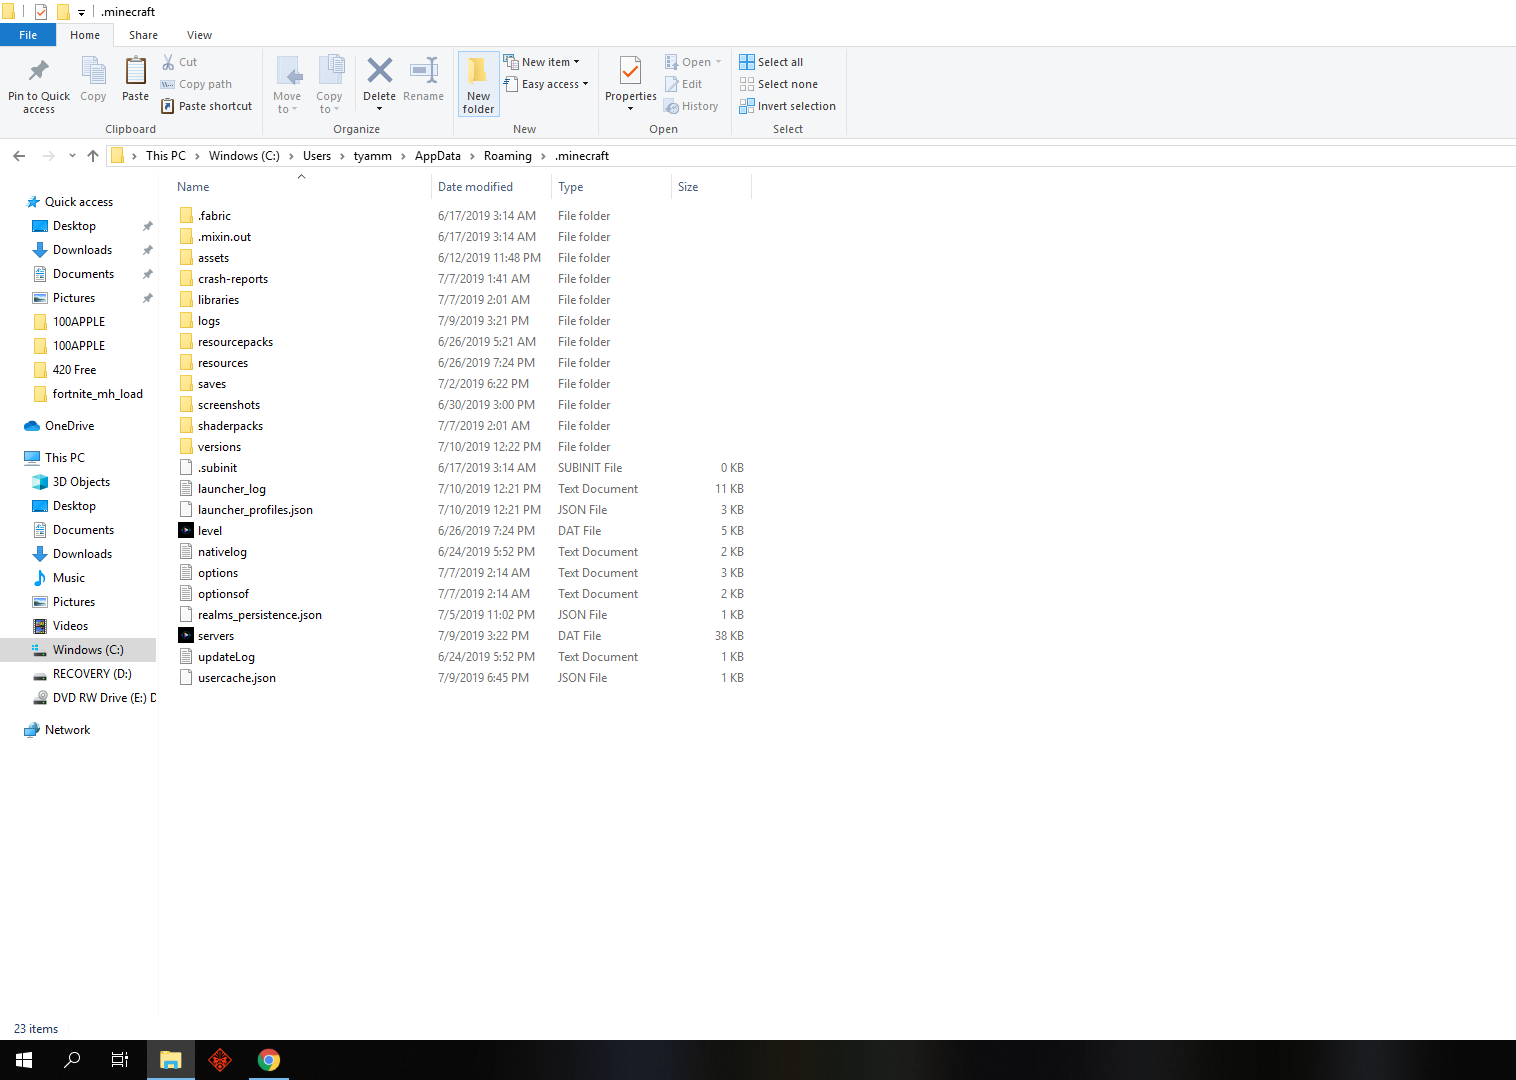Screen dimensions: 1516x1080
Task: Cut the selected item
Action: coord(180,62)
